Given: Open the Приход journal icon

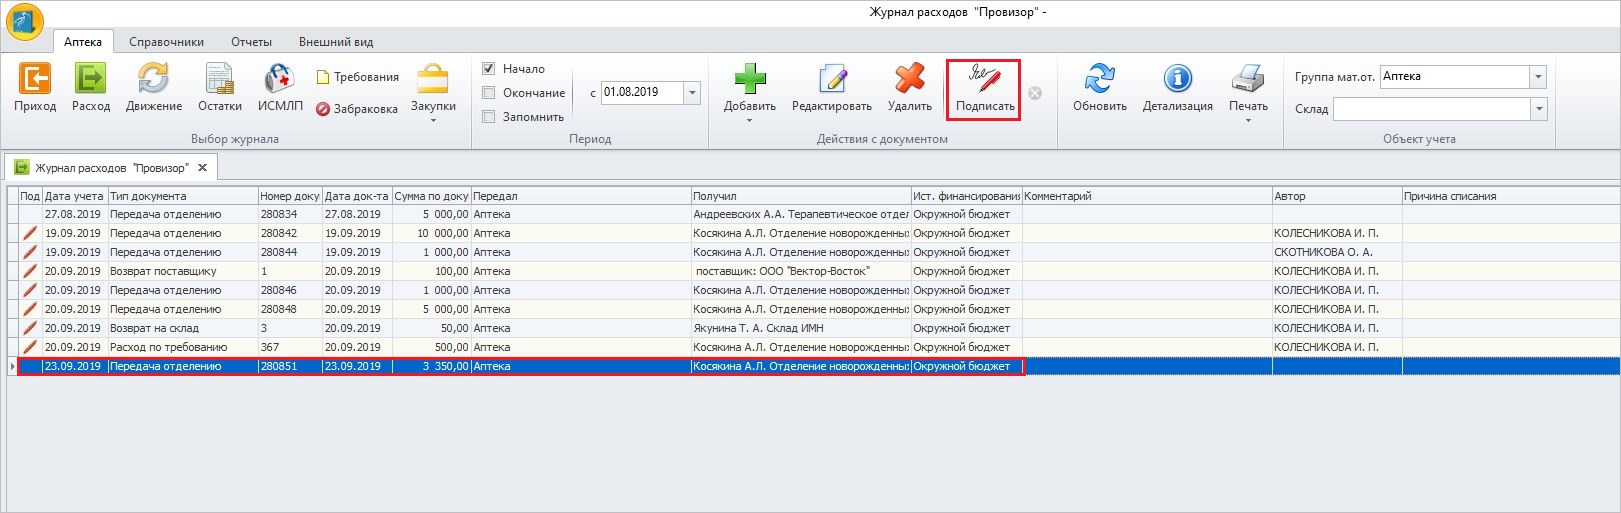Looking at the screenshot, I should point(35,80).
